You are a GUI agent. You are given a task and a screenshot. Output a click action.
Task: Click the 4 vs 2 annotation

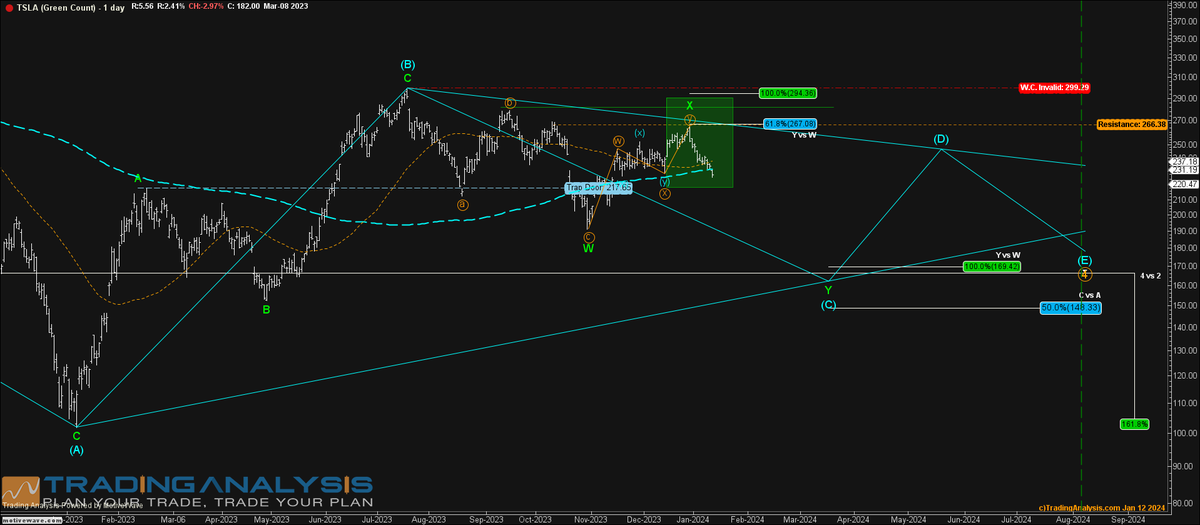1152,274
